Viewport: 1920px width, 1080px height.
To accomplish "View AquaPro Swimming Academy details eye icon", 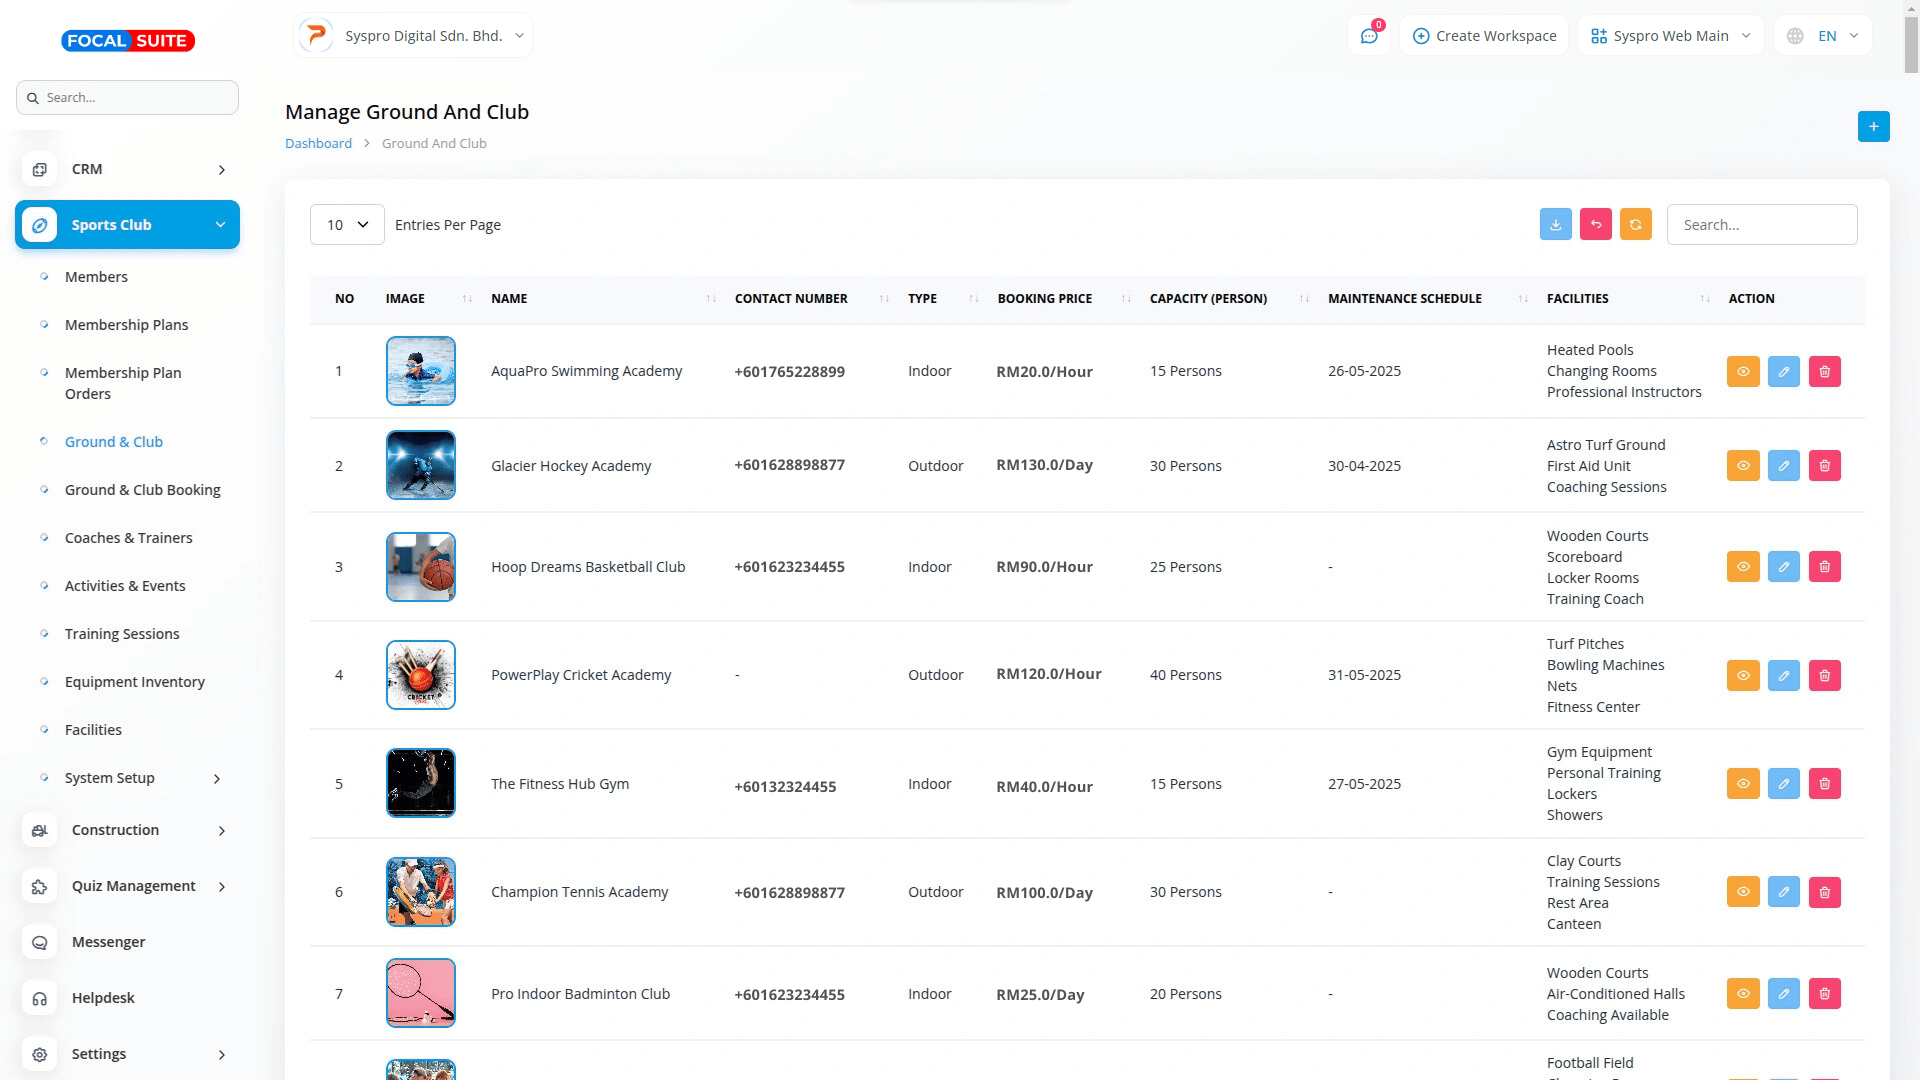I will (x=1742, y=372).
